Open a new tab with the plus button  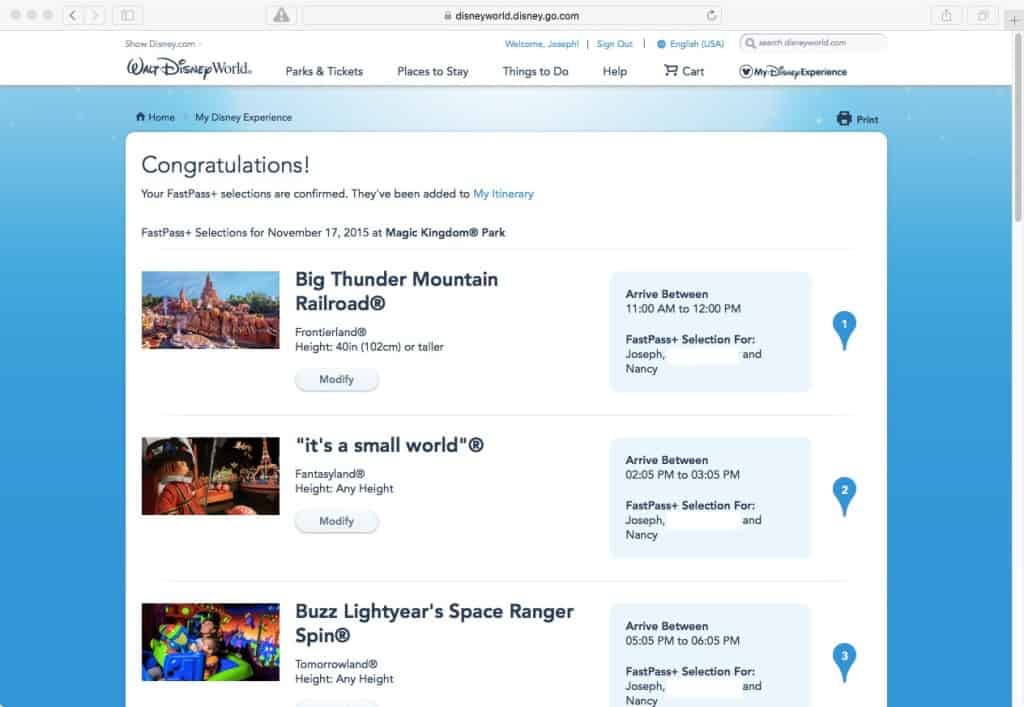(1014, 20)
